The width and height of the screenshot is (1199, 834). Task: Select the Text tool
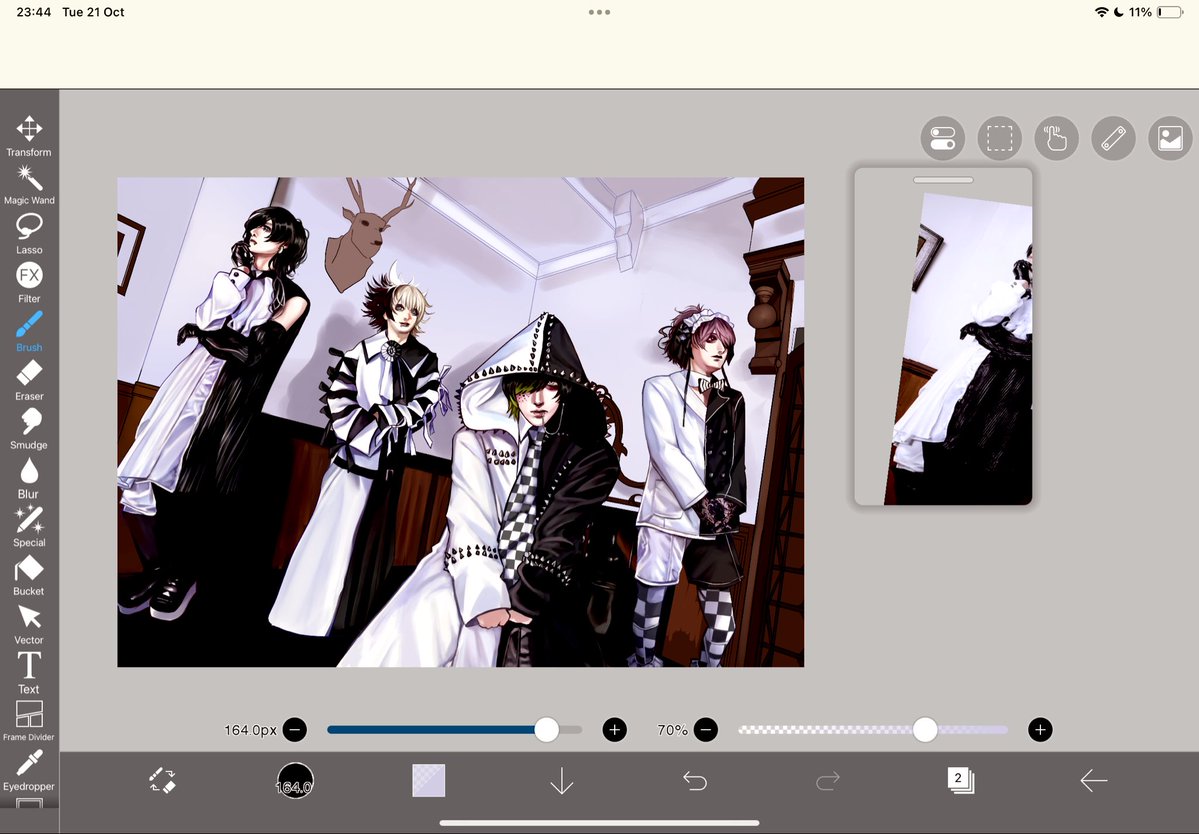(29, 673)
